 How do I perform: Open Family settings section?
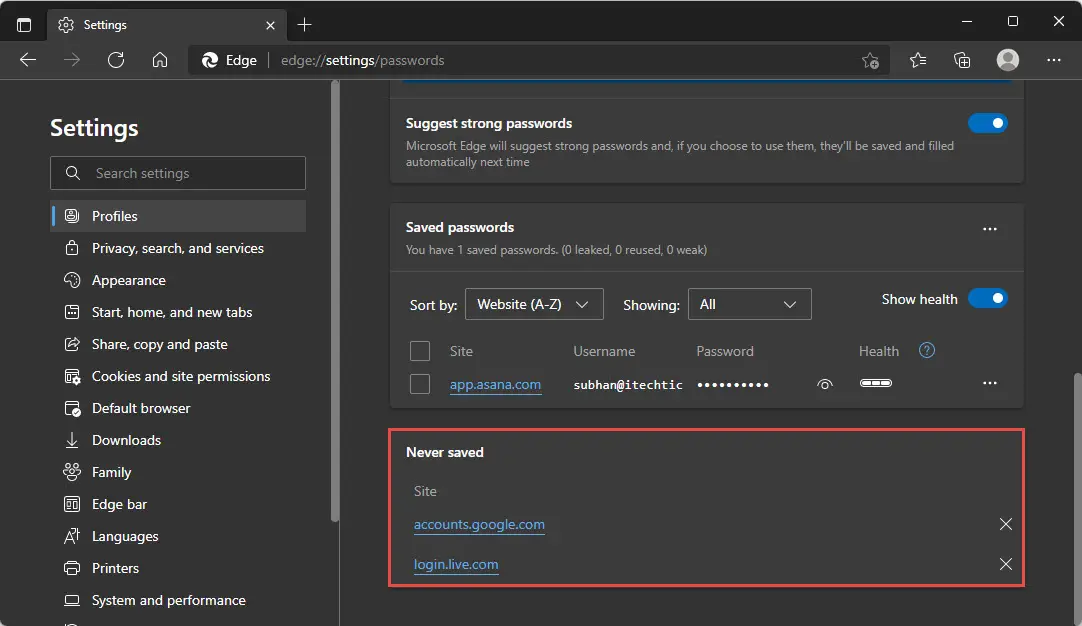tap(178, 472)
